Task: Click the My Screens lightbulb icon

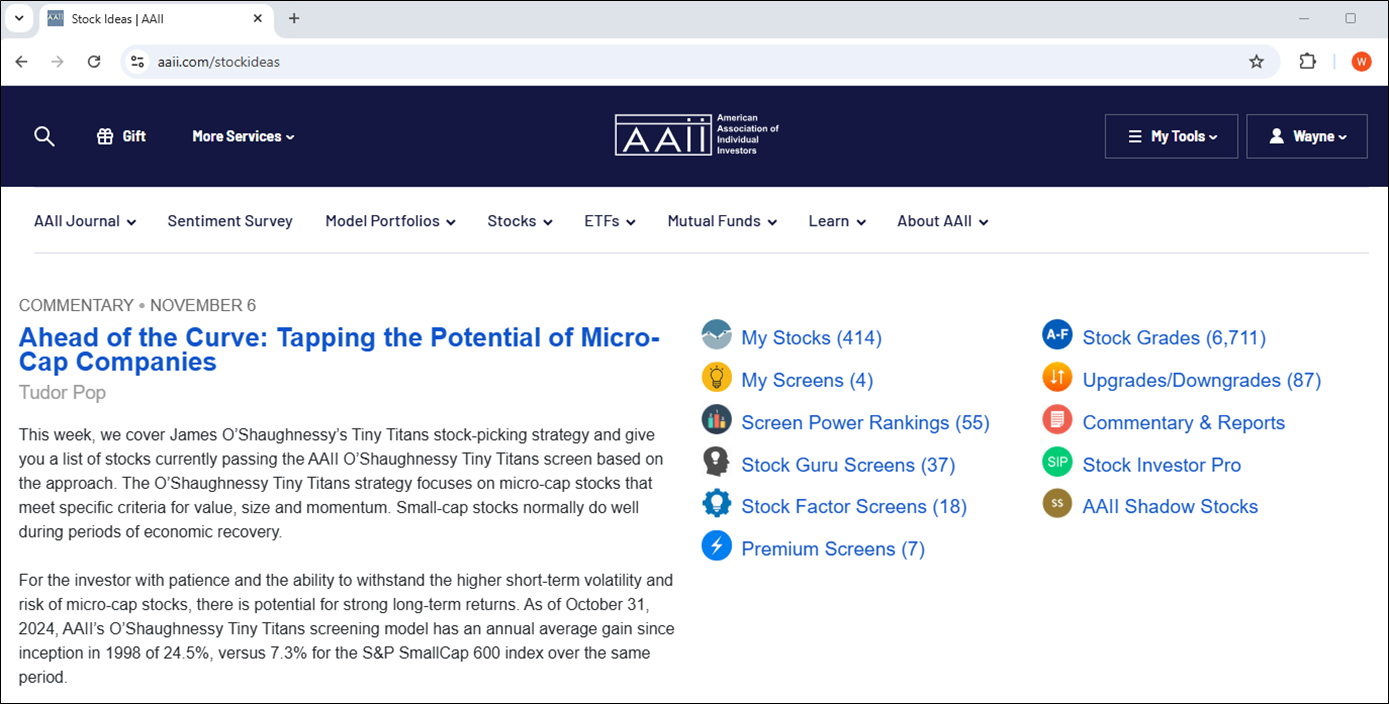Action: (716, 379)
